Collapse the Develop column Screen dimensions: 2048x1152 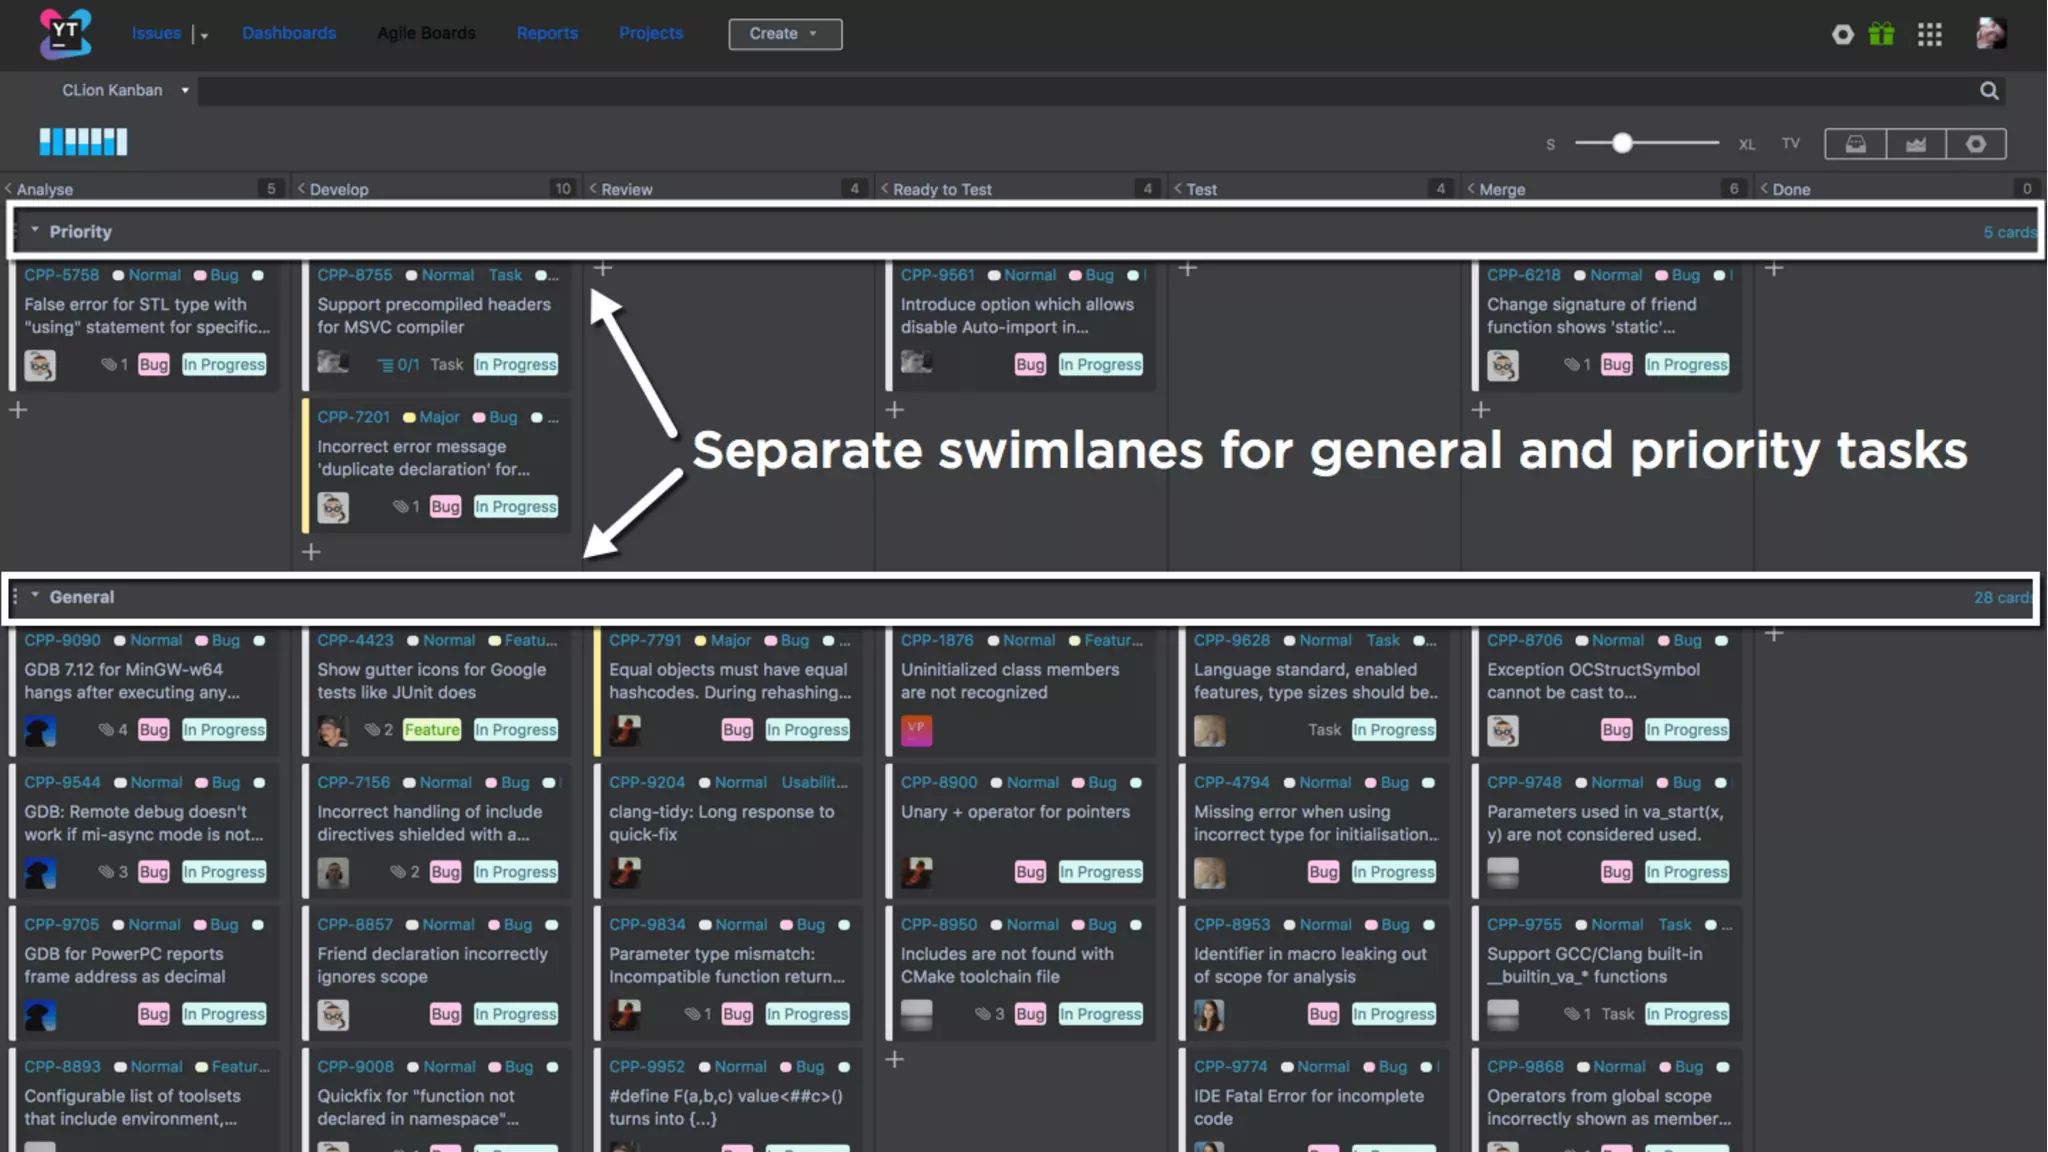point(301,188)
